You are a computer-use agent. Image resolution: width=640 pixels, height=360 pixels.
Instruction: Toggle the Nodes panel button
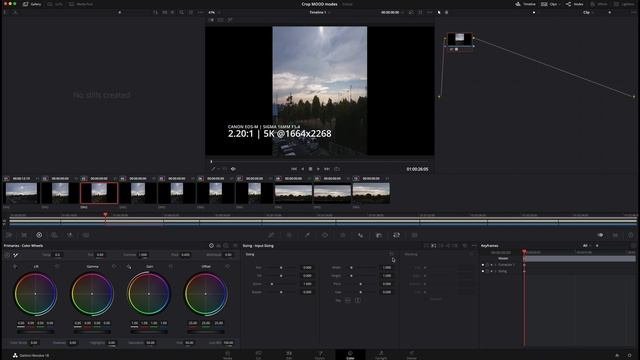pos(574,4)
